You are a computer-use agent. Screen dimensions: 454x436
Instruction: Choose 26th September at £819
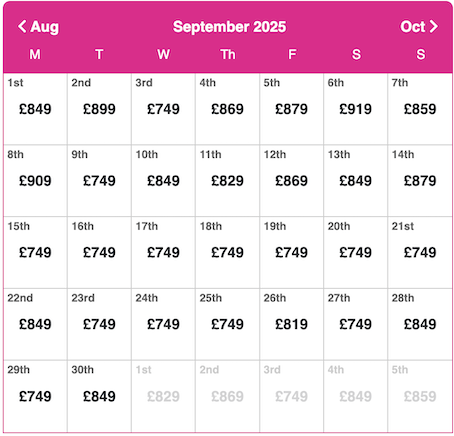[291, 324]
